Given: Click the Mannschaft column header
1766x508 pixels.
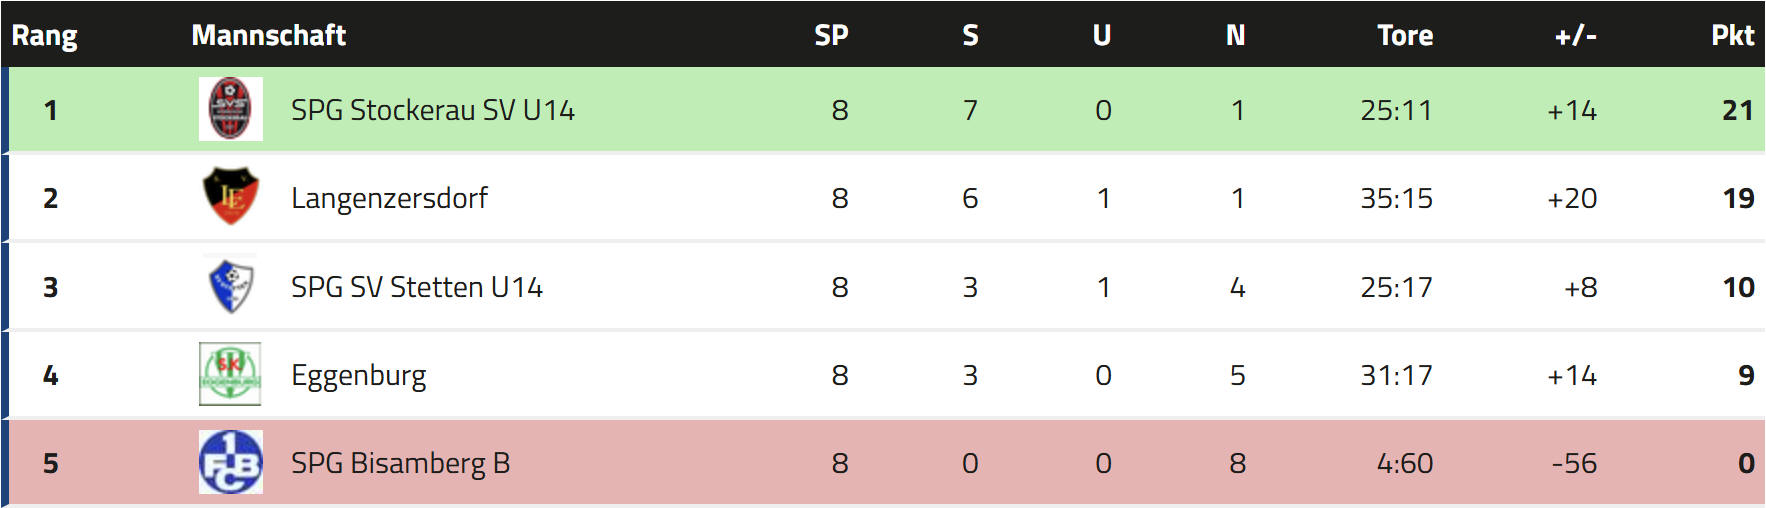Looking at the screenshot, I should [268, 35].
